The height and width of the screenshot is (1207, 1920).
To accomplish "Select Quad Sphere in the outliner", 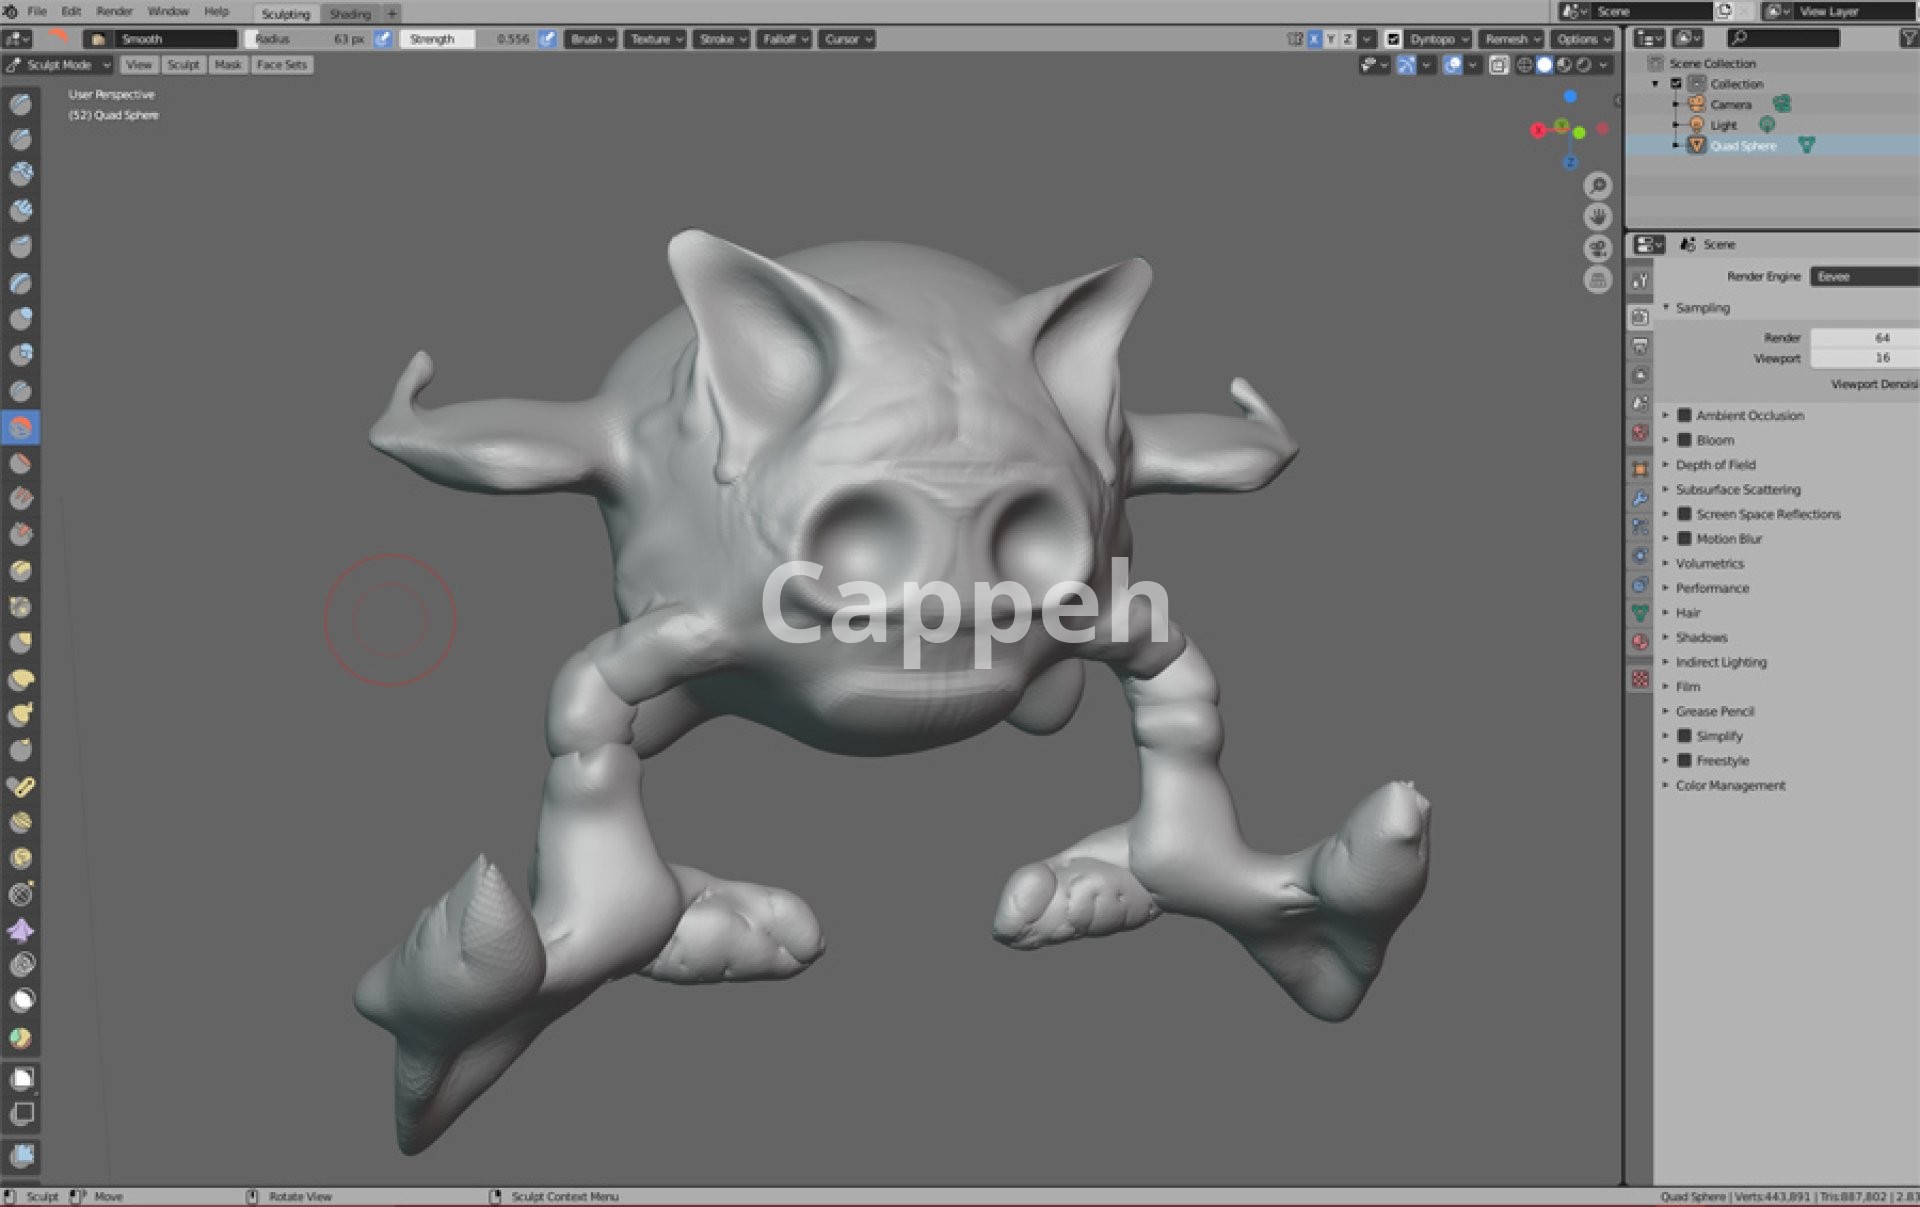I will tap(1743, 146).
